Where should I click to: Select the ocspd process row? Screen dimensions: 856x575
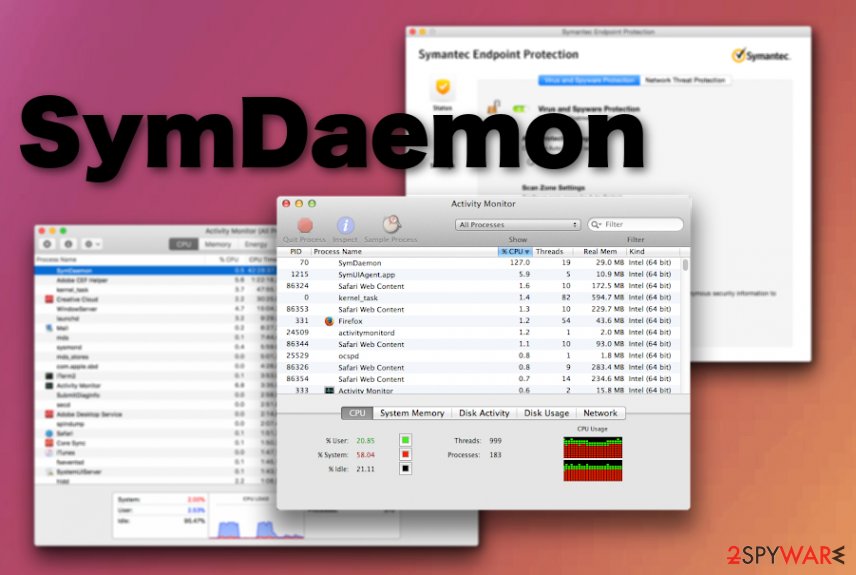click(x=479, y=355)
